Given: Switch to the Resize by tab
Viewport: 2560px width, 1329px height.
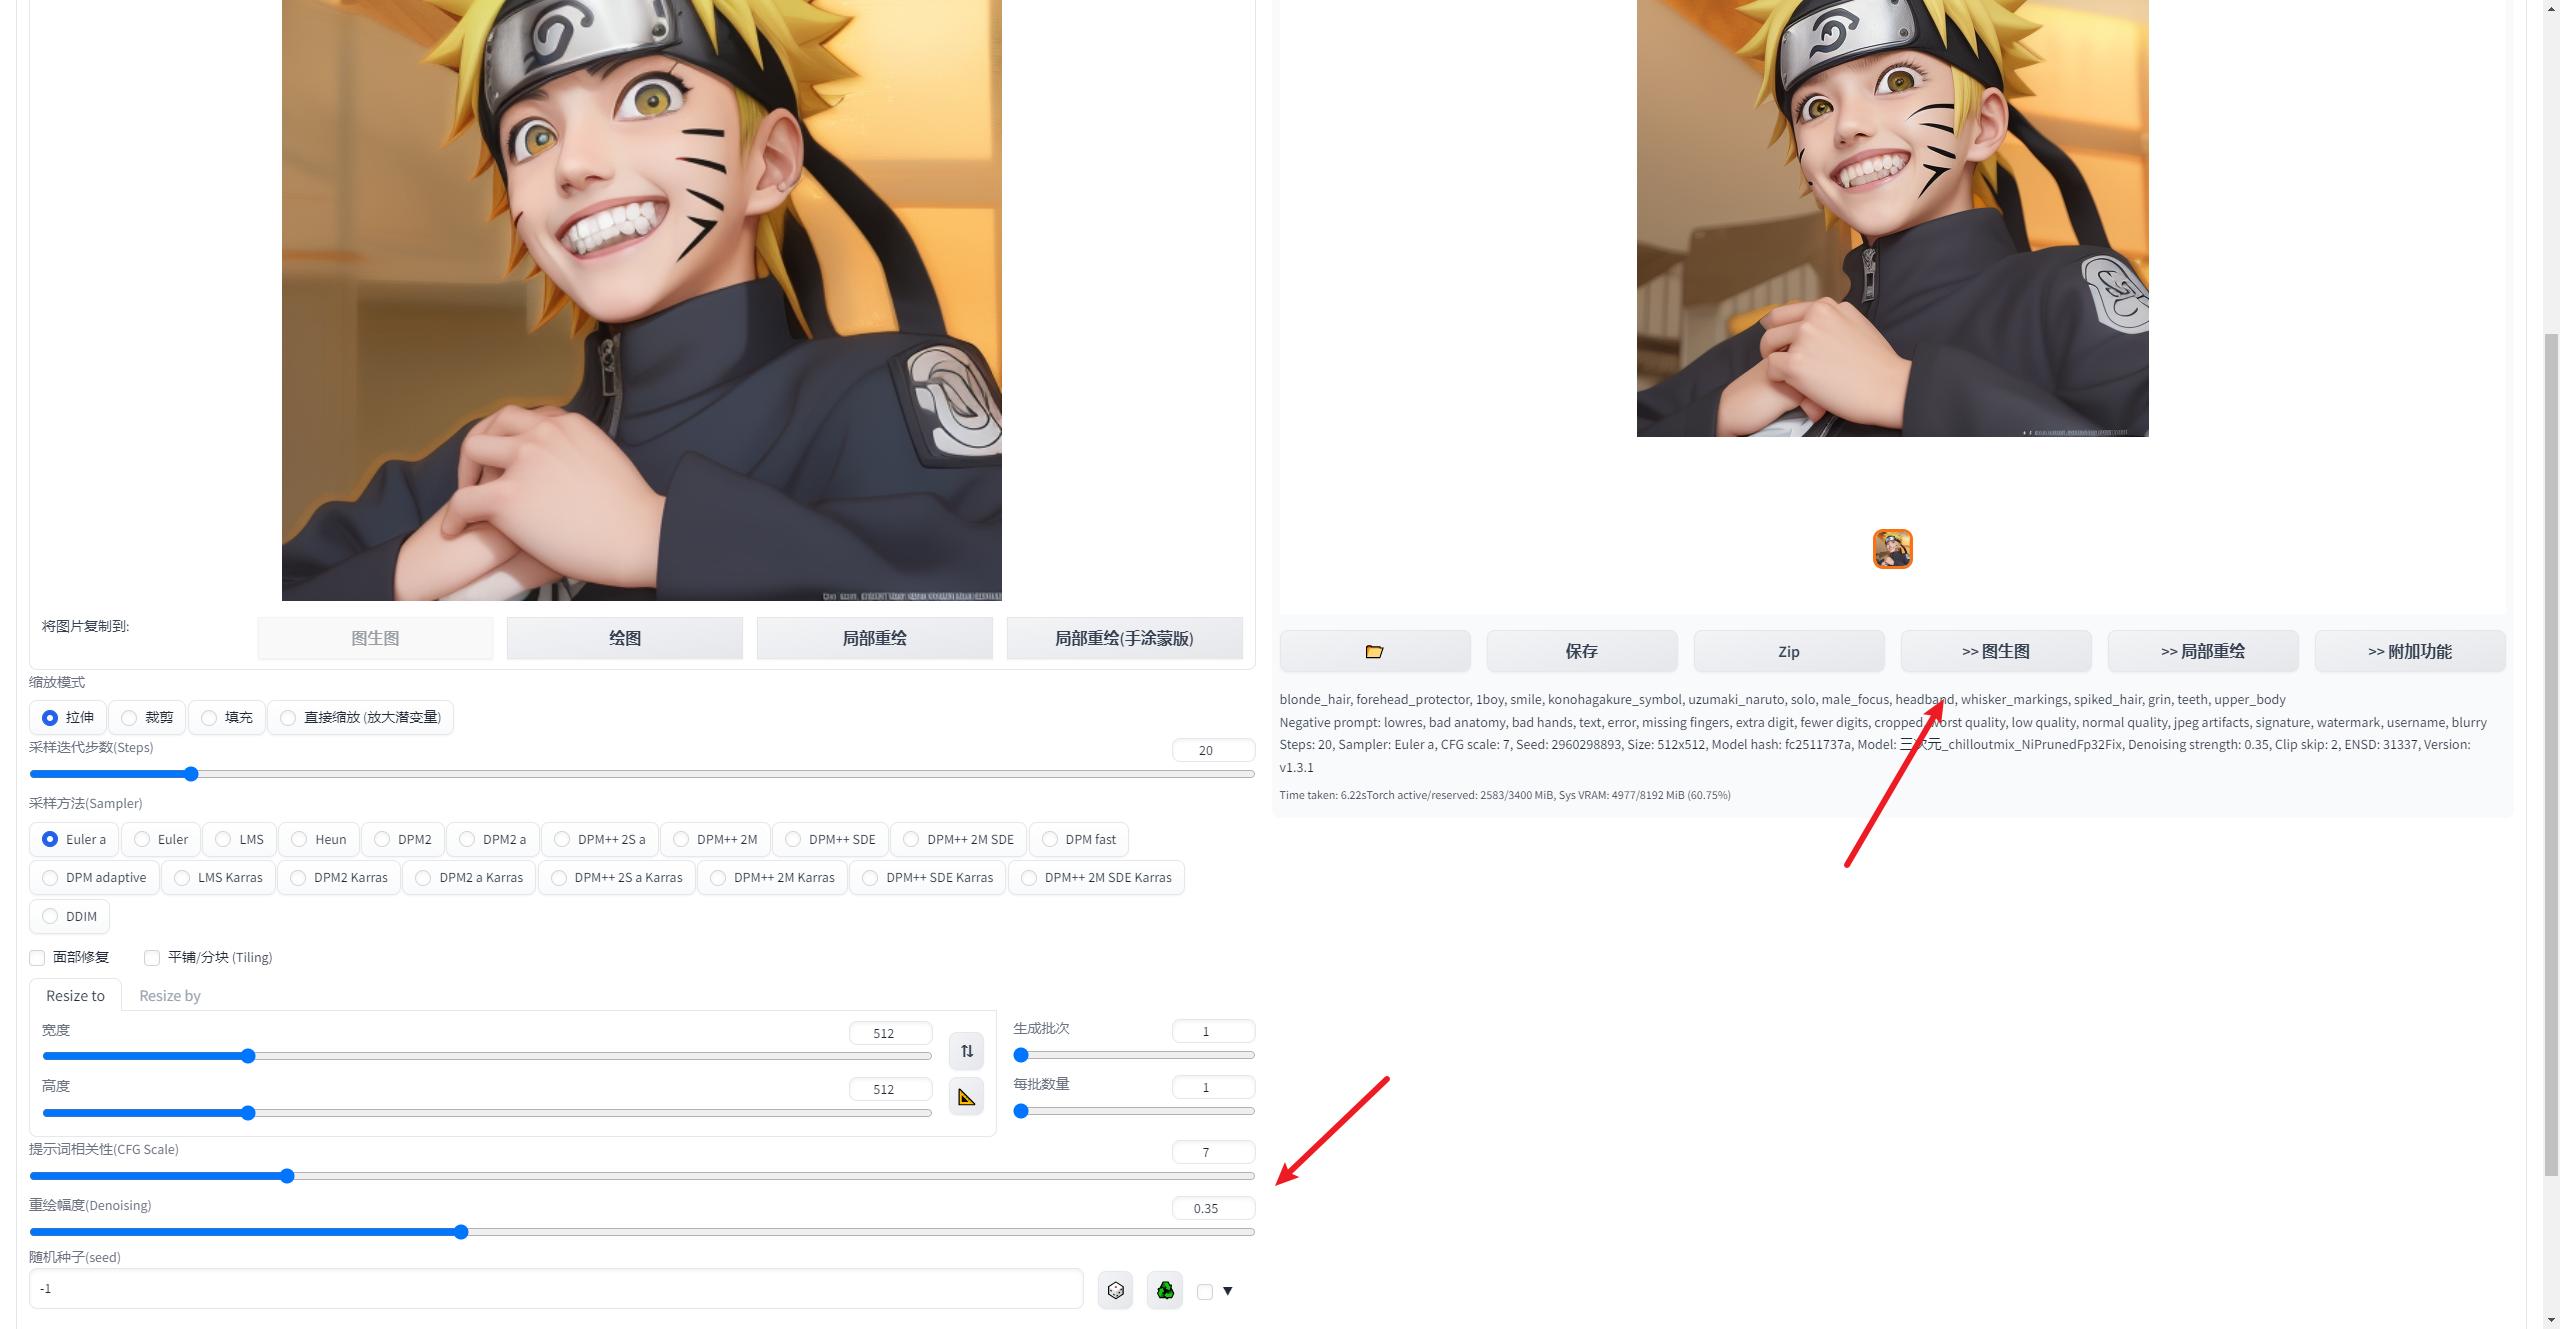Looking at the screenshot, I should coord(169,995).
